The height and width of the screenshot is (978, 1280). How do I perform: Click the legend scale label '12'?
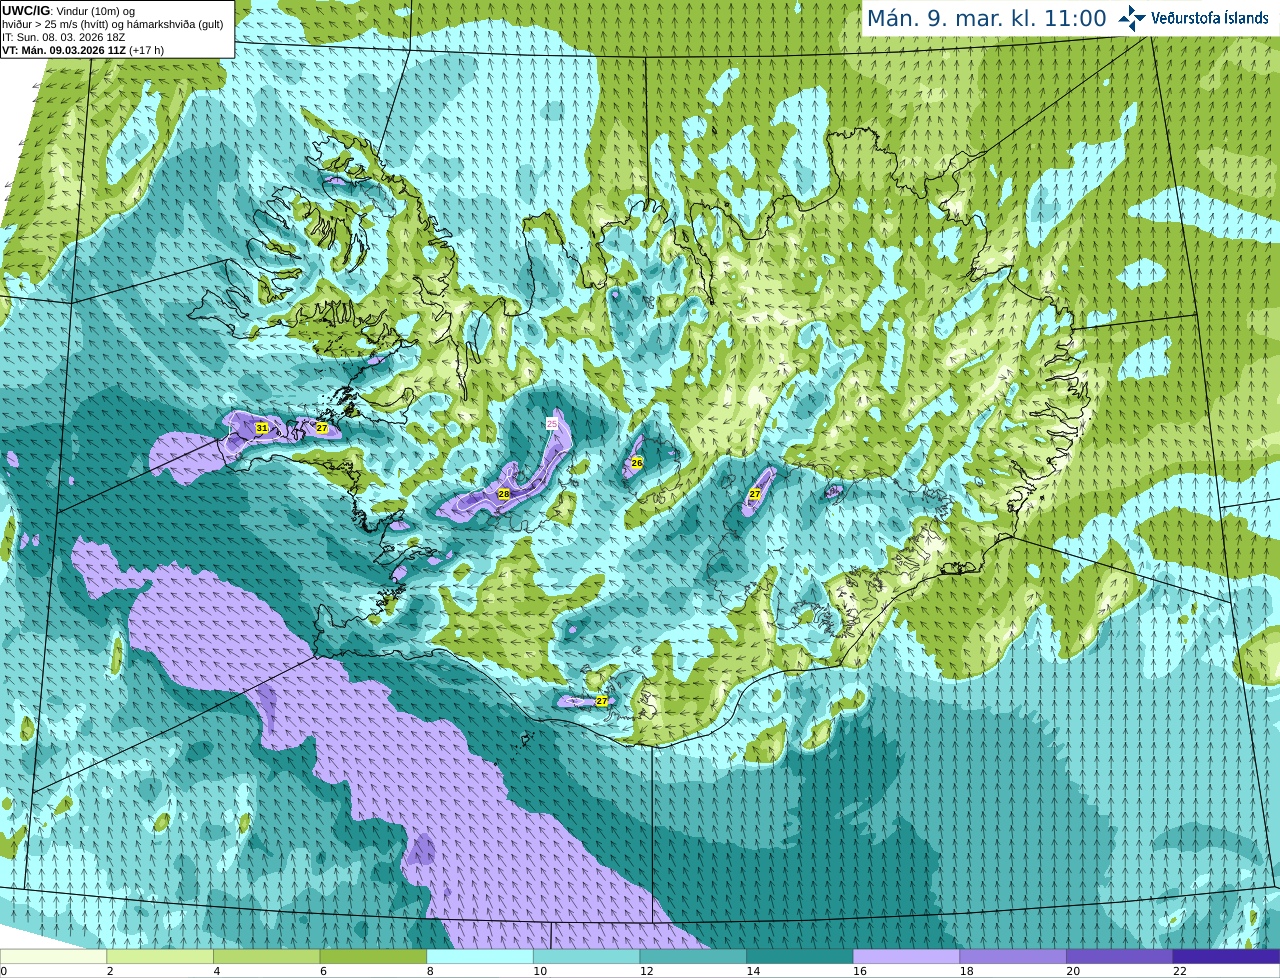pyautogui.click(x=647, y=971)
